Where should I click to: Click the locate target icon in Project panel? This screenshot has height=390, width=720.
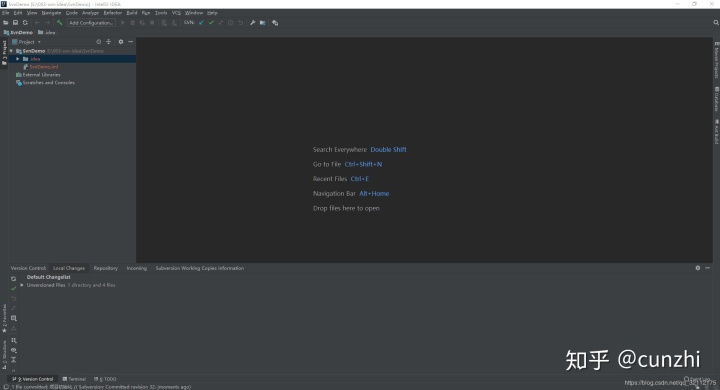[98, 42]
